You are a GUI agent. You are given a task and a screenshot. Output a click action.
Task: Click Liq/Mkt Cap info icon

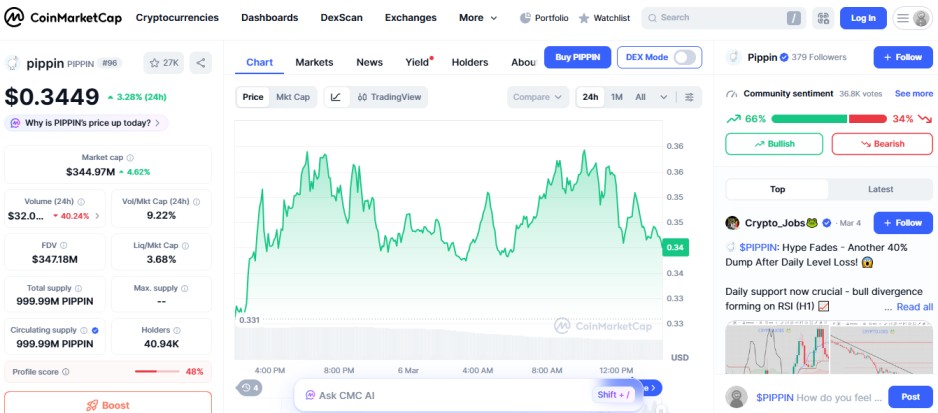tap(185, 245)
